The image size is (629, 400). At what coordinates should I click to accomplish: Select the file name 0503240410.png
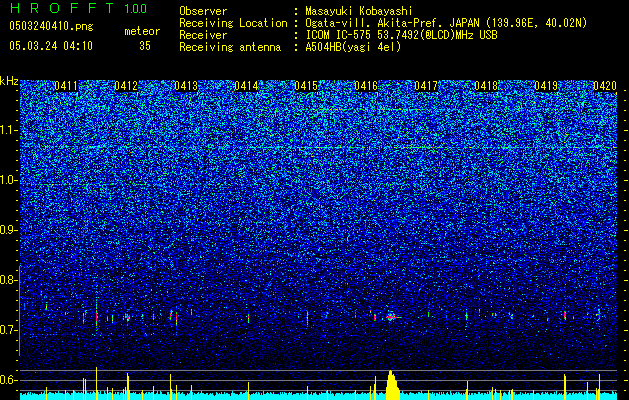click(51, 26)
